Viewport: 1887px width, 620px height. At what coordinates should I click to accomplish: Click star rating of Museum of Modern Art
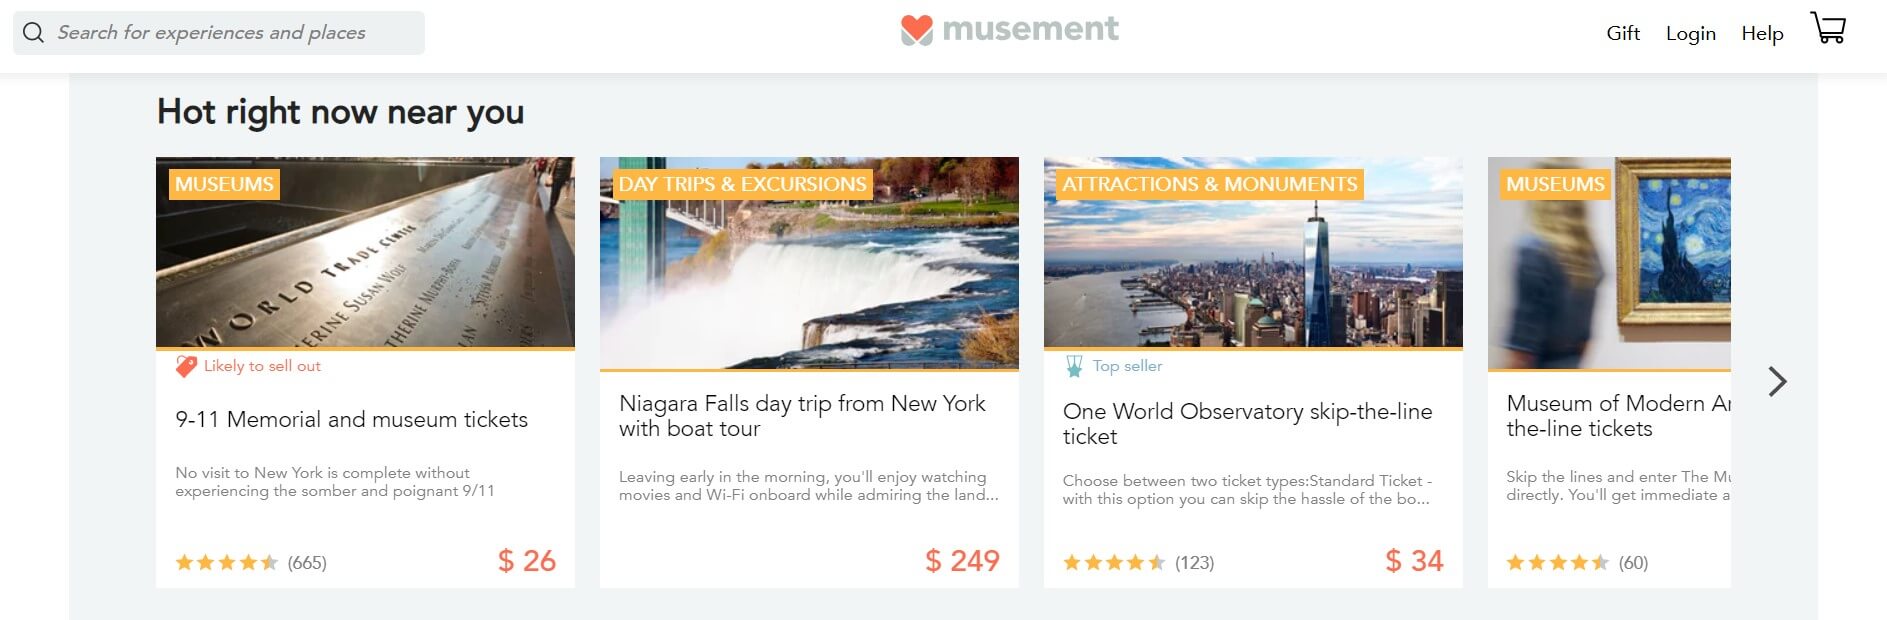(x=1557, y=562)
